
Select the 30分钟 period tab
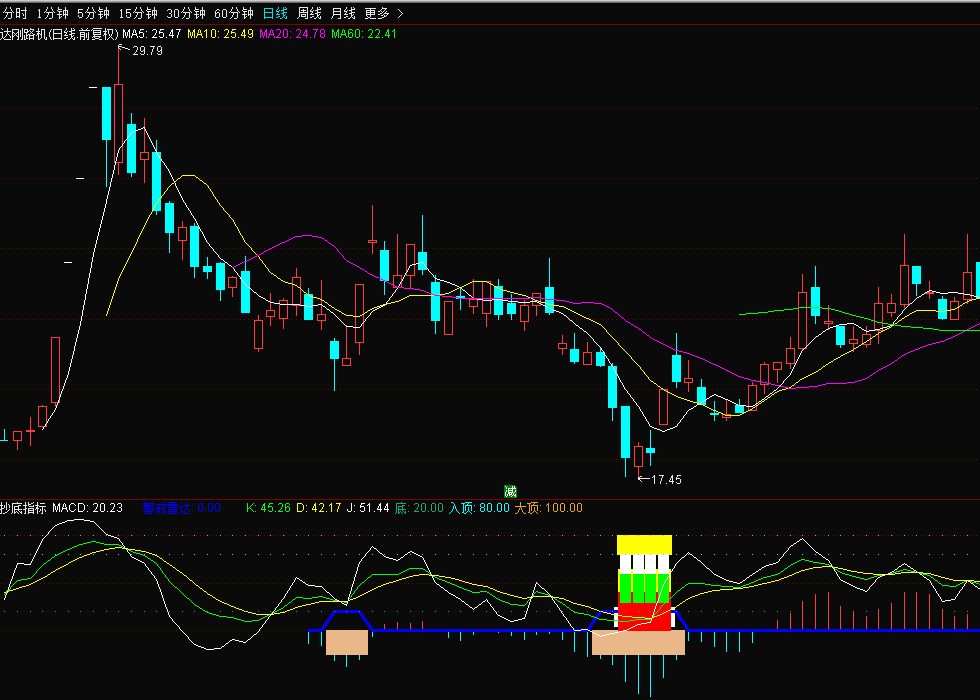click(x=186, y=13)
